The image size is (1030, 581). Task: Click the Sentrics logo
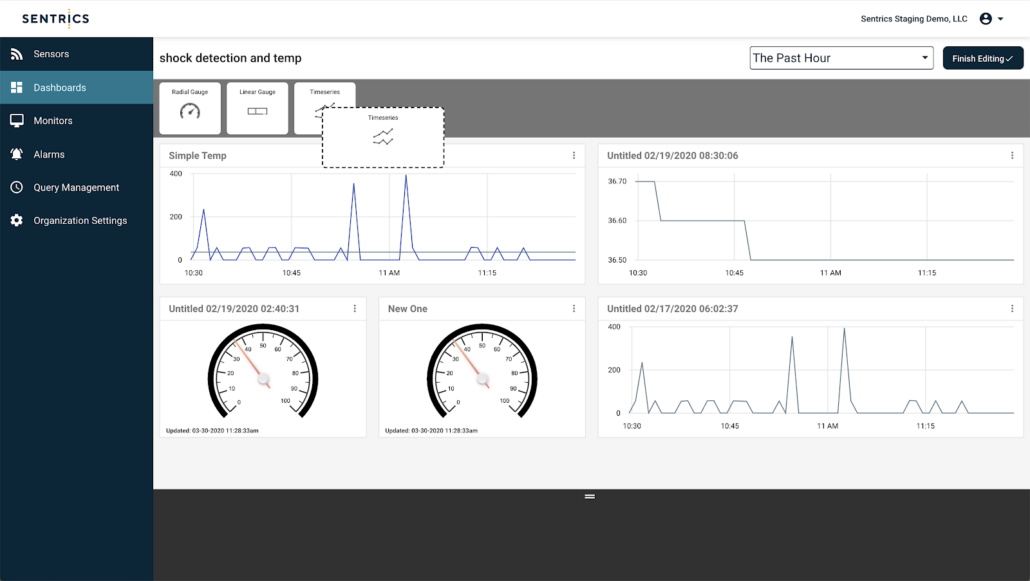[56, 18]
